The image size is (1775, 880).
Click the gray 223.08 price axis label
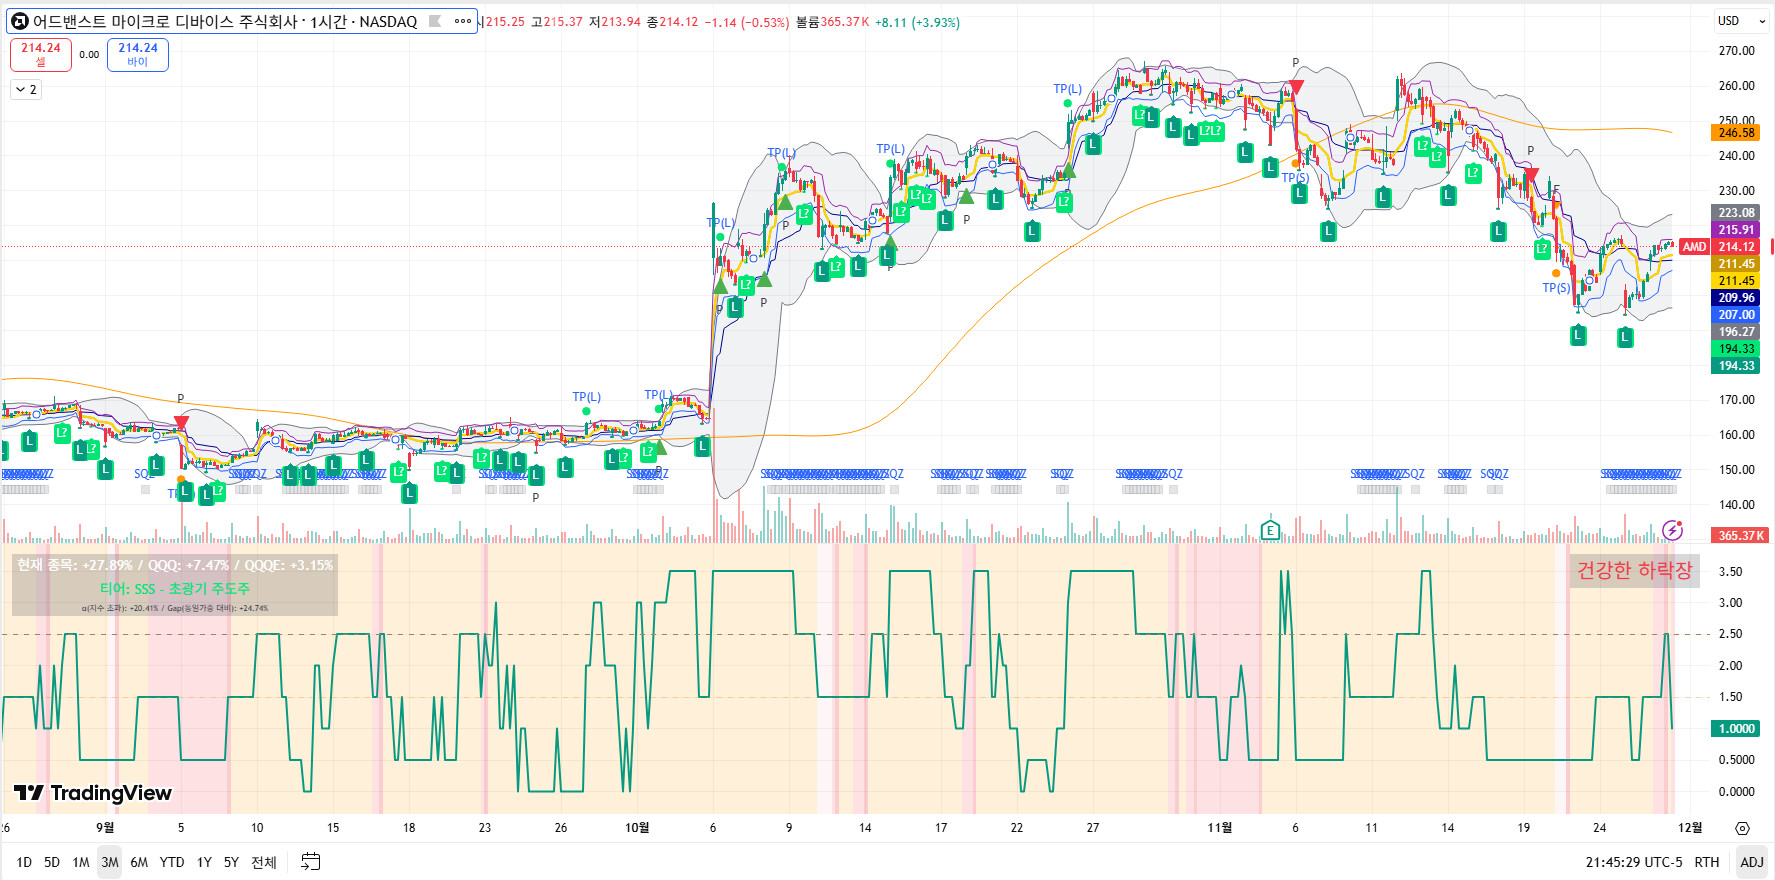click(1737, 213)
